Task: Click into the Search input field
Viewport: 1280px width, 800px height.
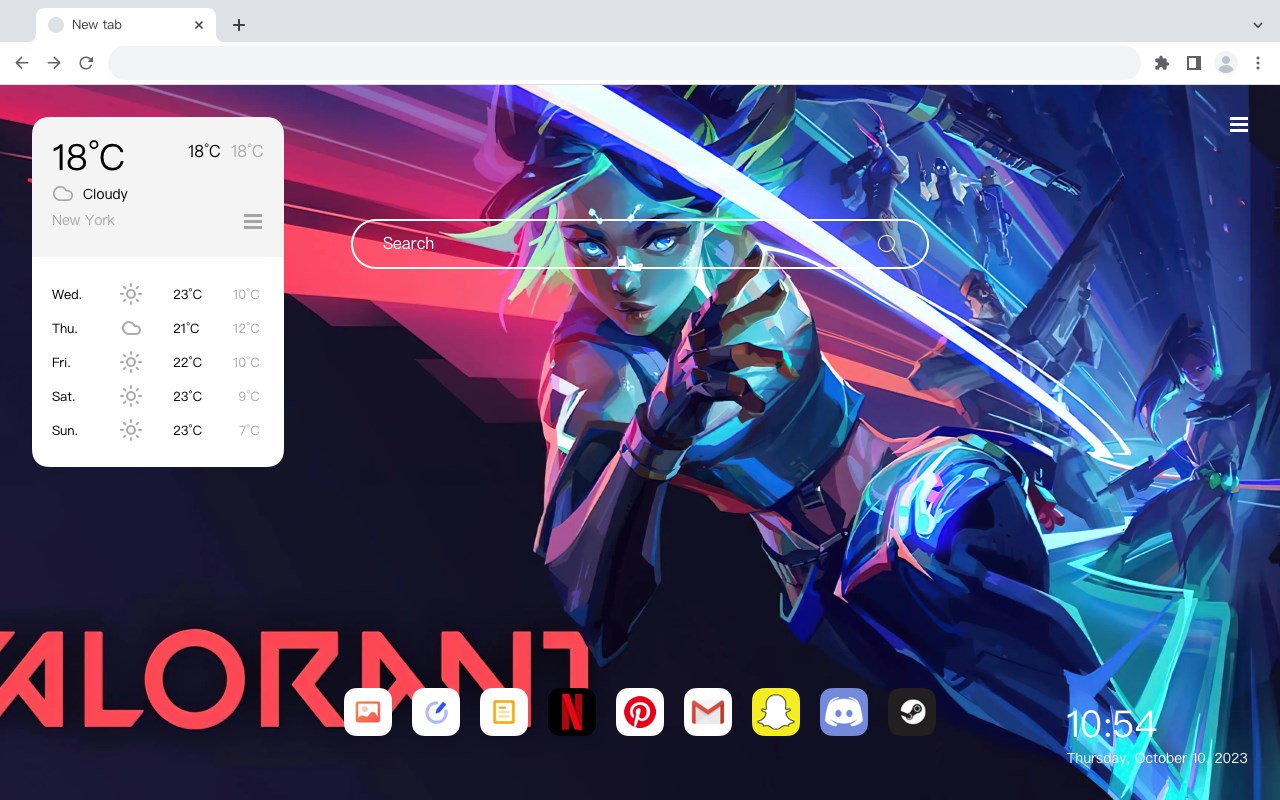Action: tap(640, 244)
